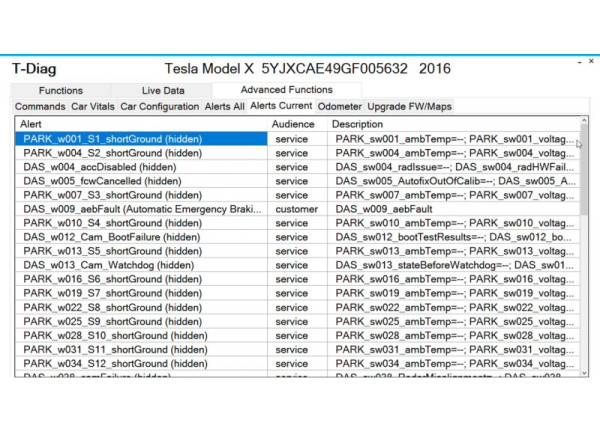Screen dimensions: 600x433
Task: Select the DAS_w012_Cam_BootFailure alert row
Action: click(140, 237)
